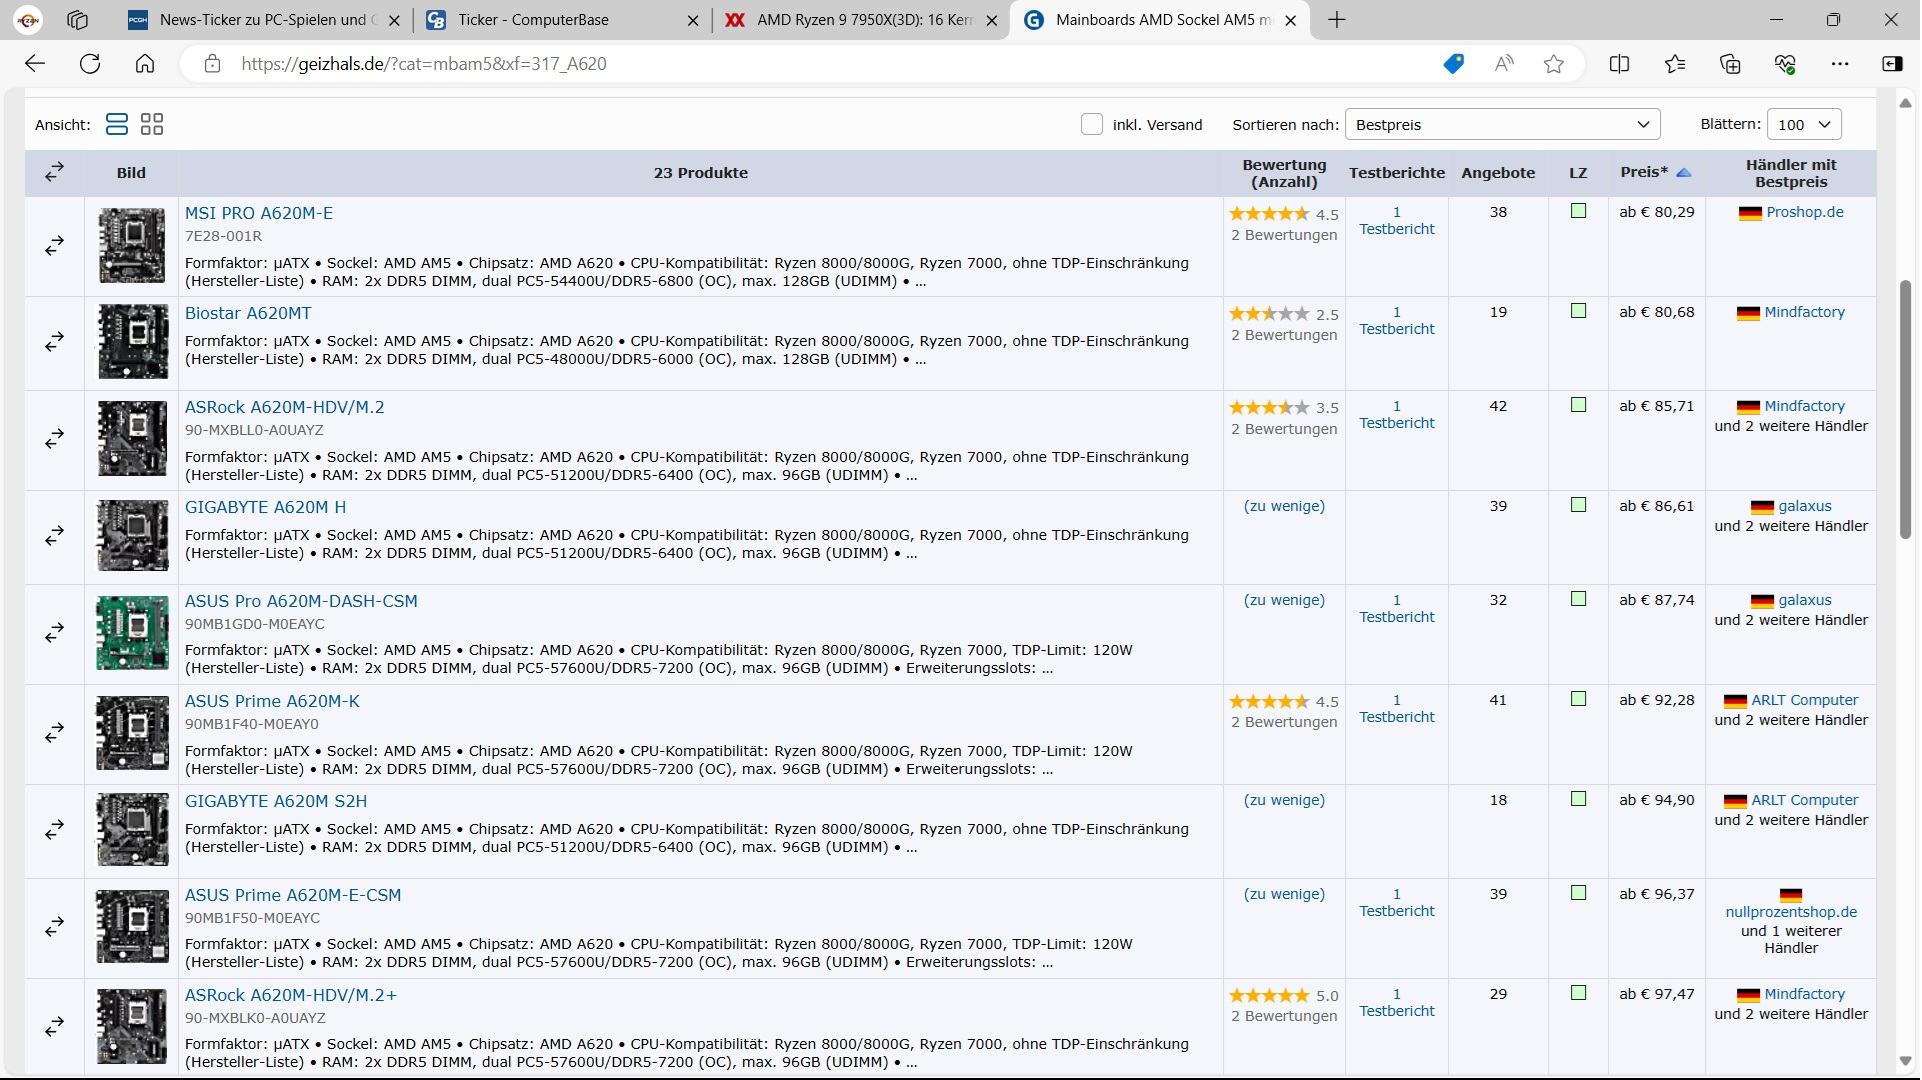Toggle LZ checkbox for GIGABYTE A620M H
This screenshot has height=1080, width=1922.
(x=1578, y=505)
